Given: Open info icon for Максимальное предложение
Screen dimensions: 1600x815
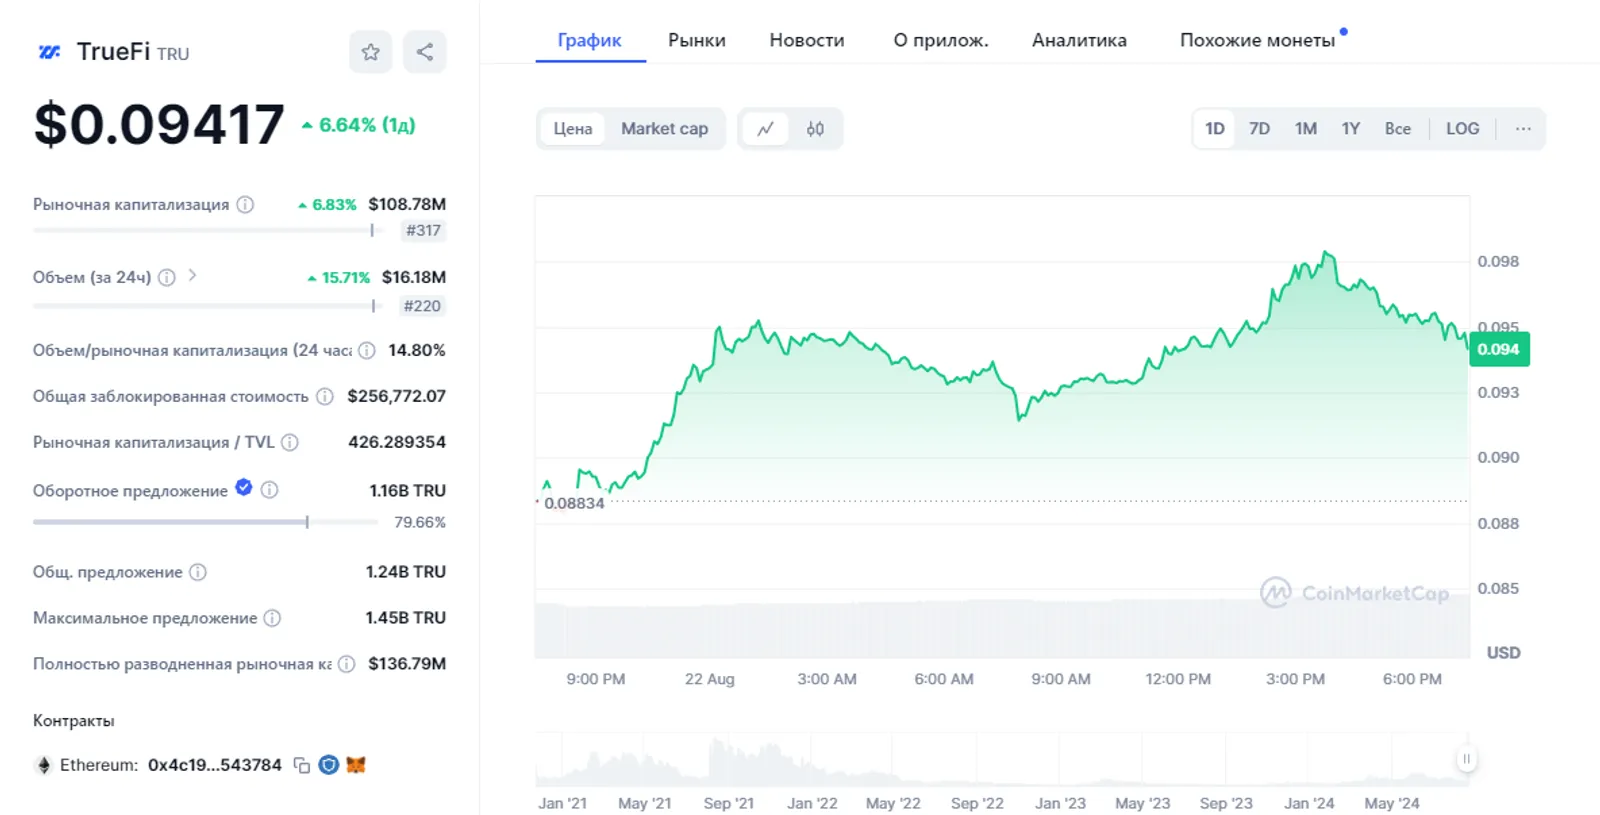Looking at the screenshot, I should [x=272, y=618].
